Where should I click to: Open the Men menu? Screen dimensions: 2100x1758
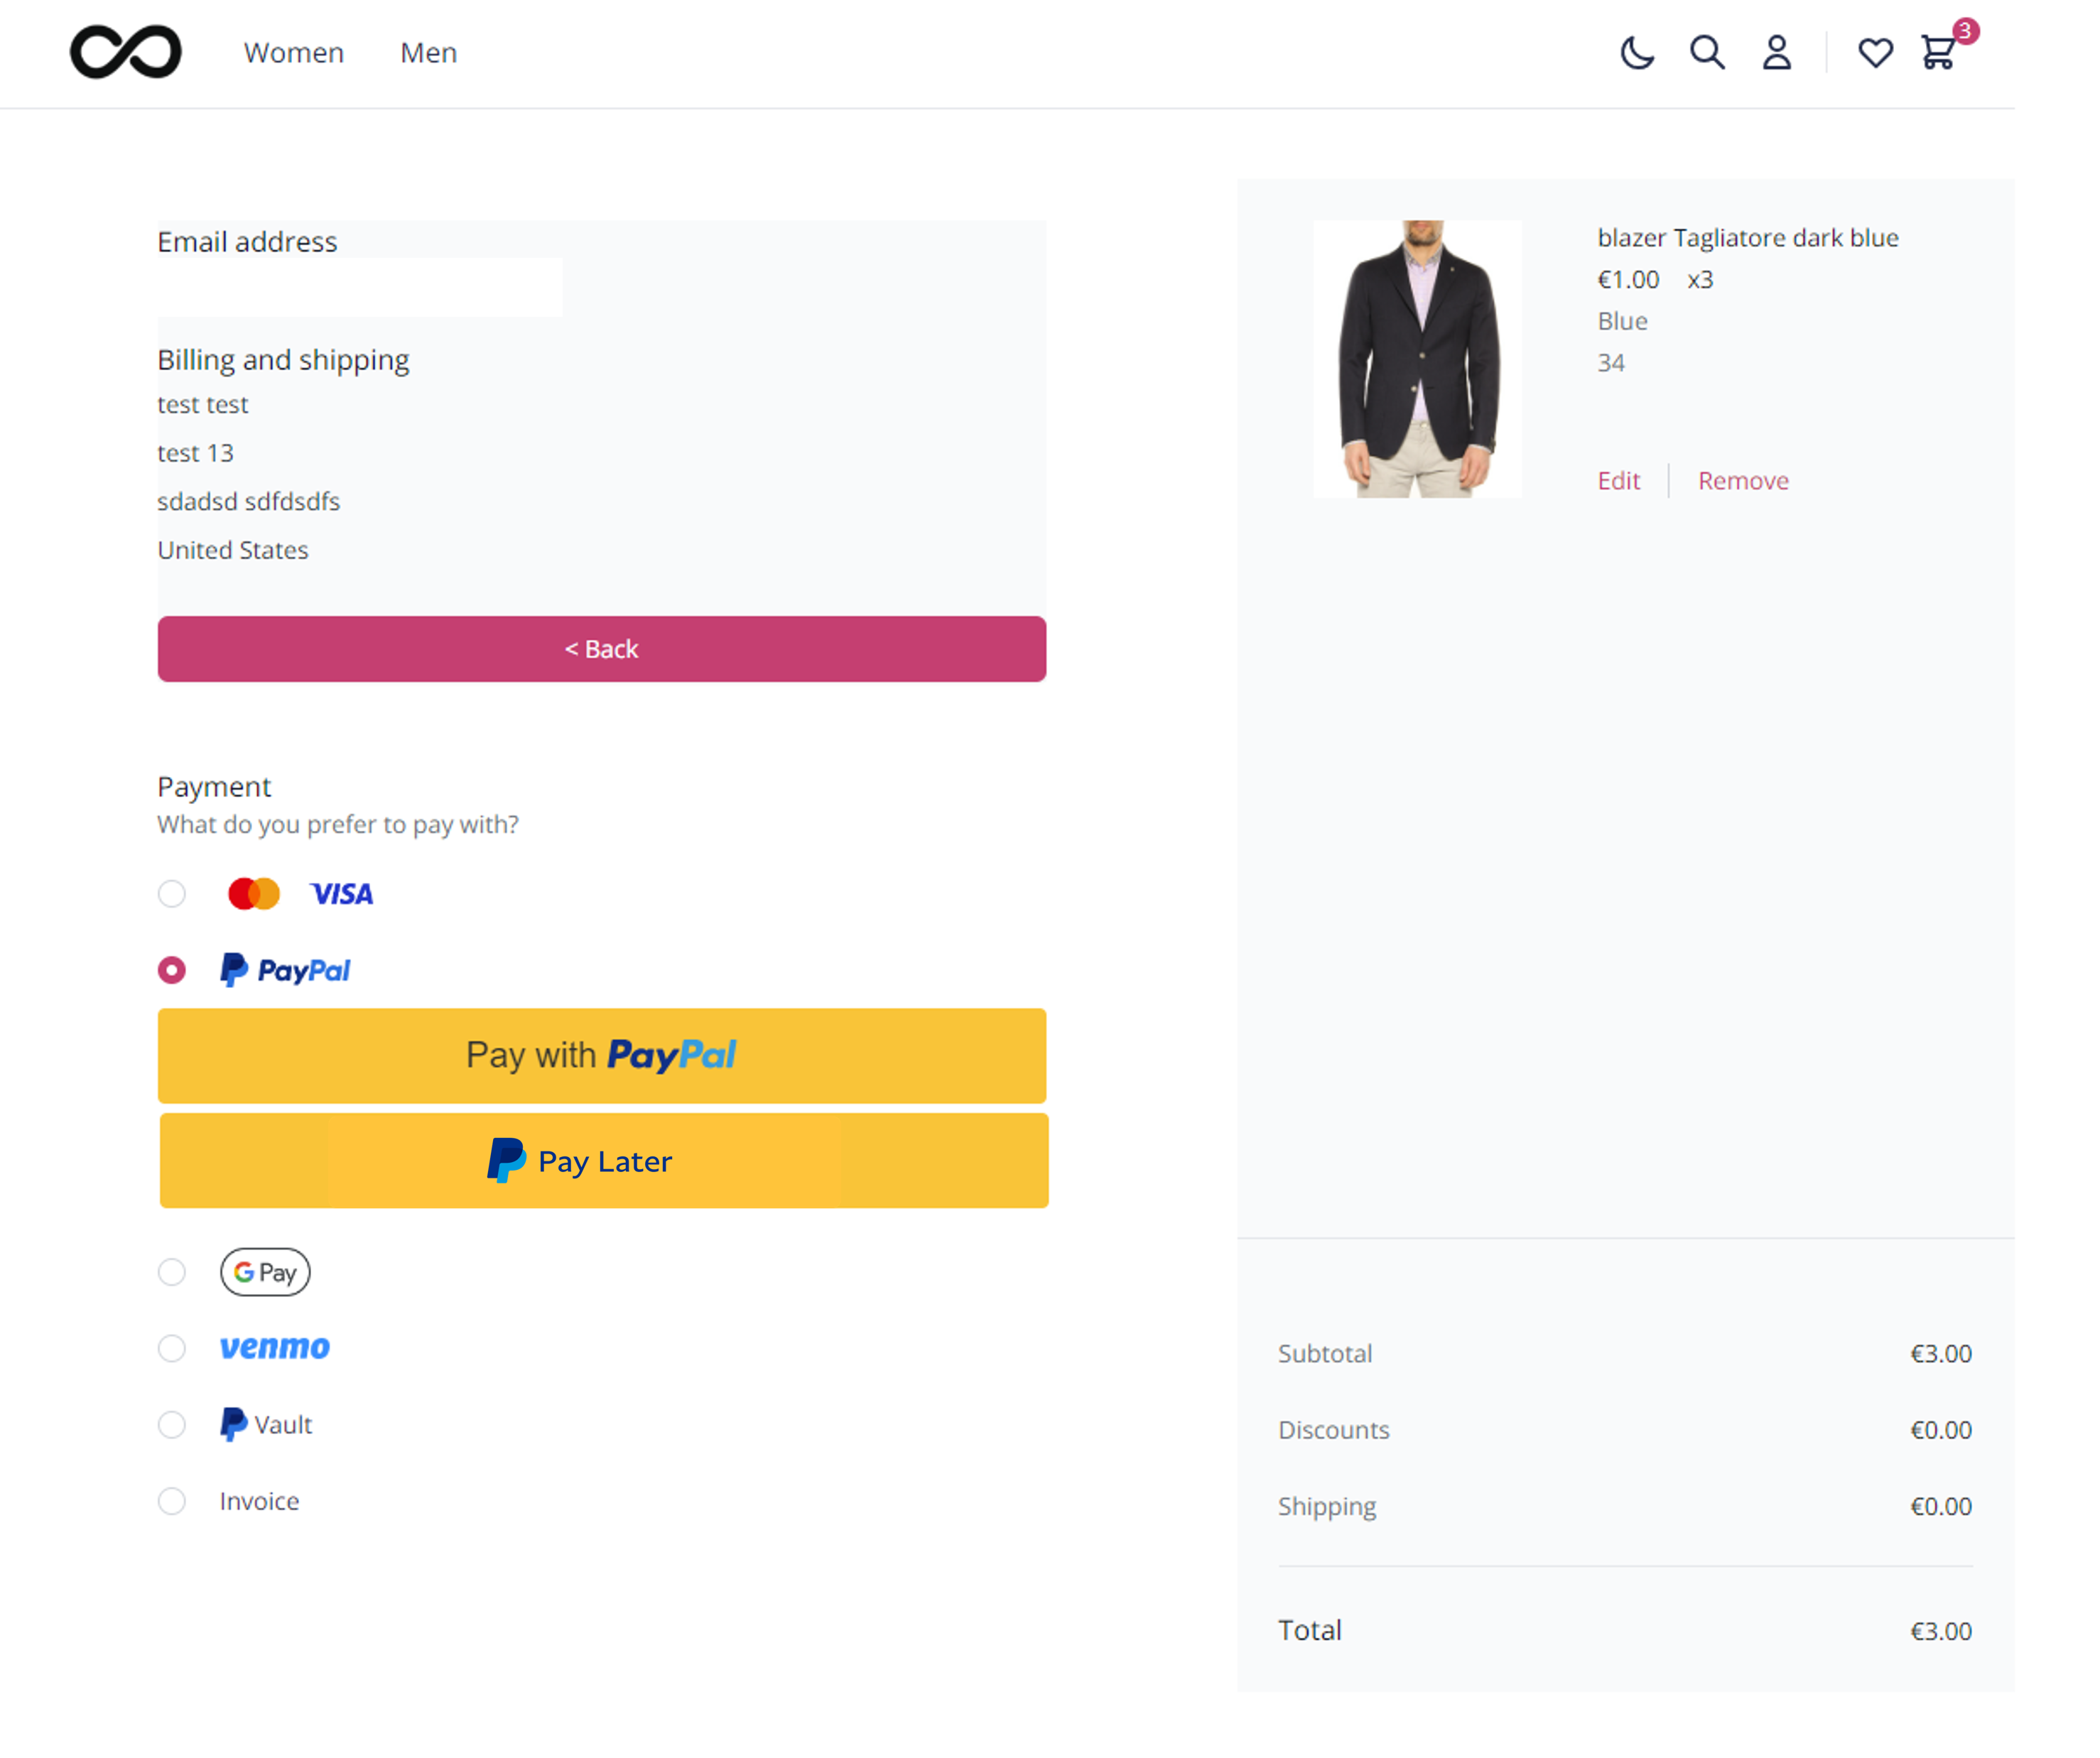click(x=429, y=52)
